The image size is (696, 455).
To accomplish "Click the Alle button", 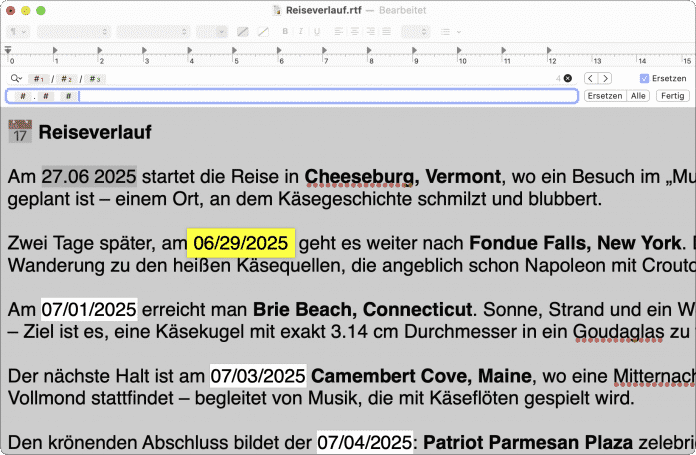I will [x=638, y=96].
